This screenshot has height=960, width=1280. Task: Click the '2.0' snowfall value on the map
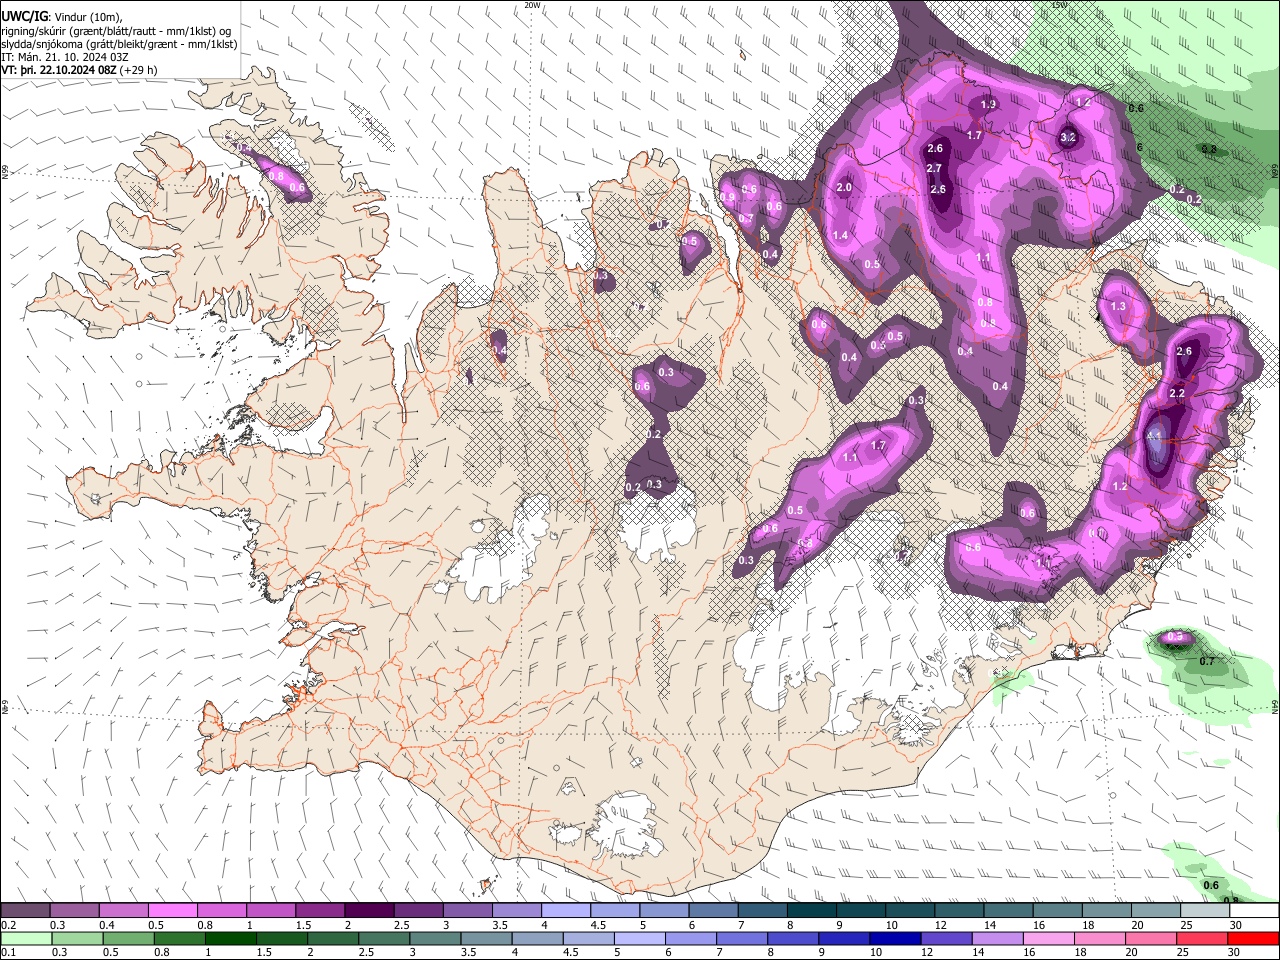click(x=844, y=188)
